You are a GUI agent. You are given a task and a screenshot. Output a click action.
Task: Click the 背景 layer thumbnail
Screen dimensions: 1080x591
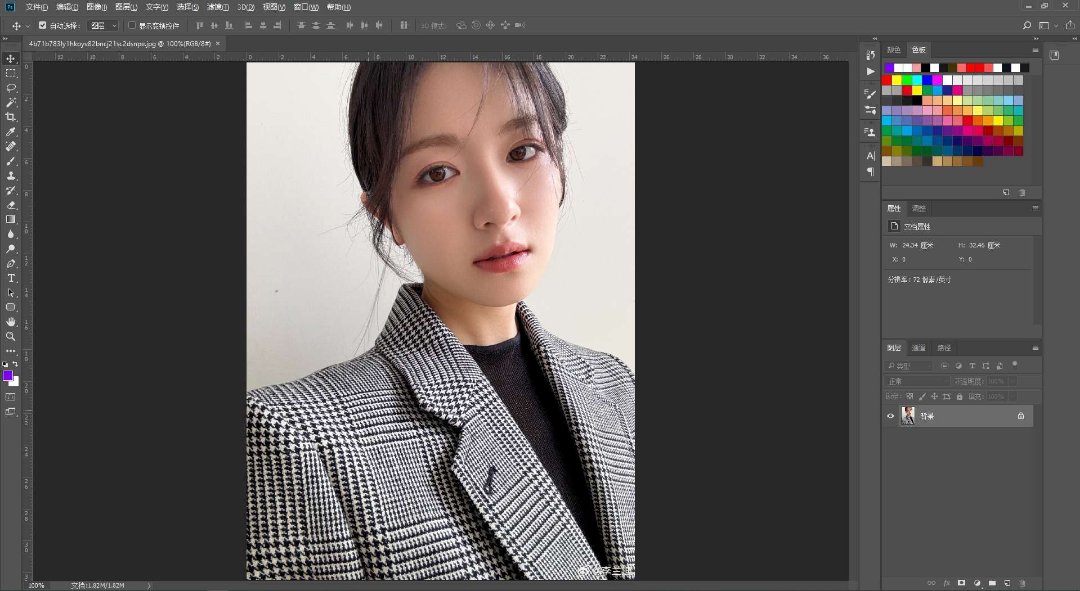tap(908, 416)
